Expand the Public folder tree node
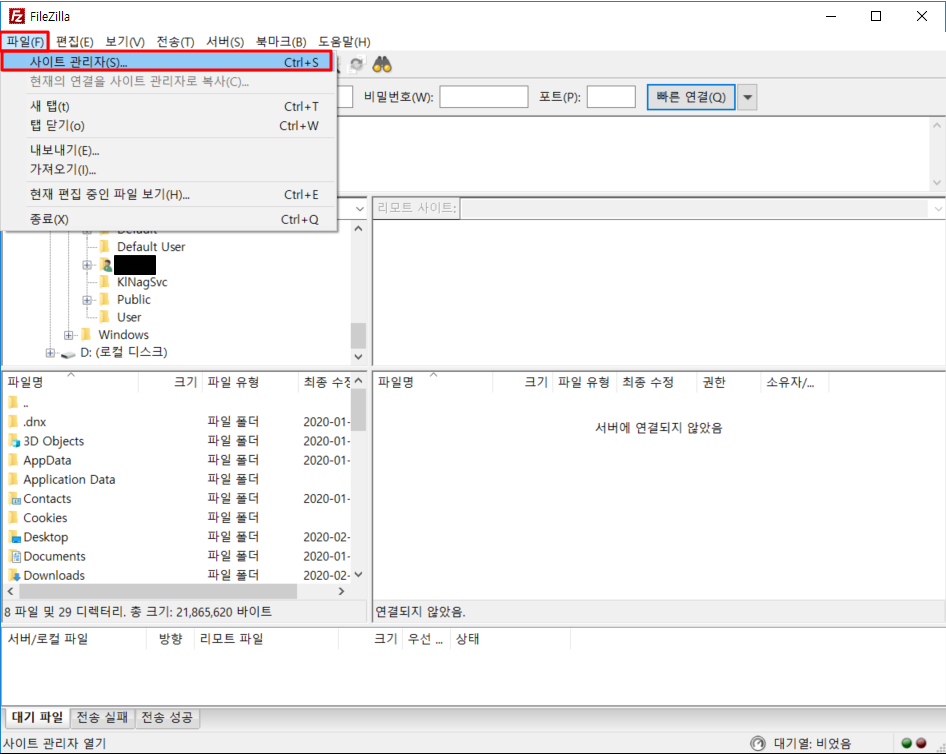 [x=87, y=300]
